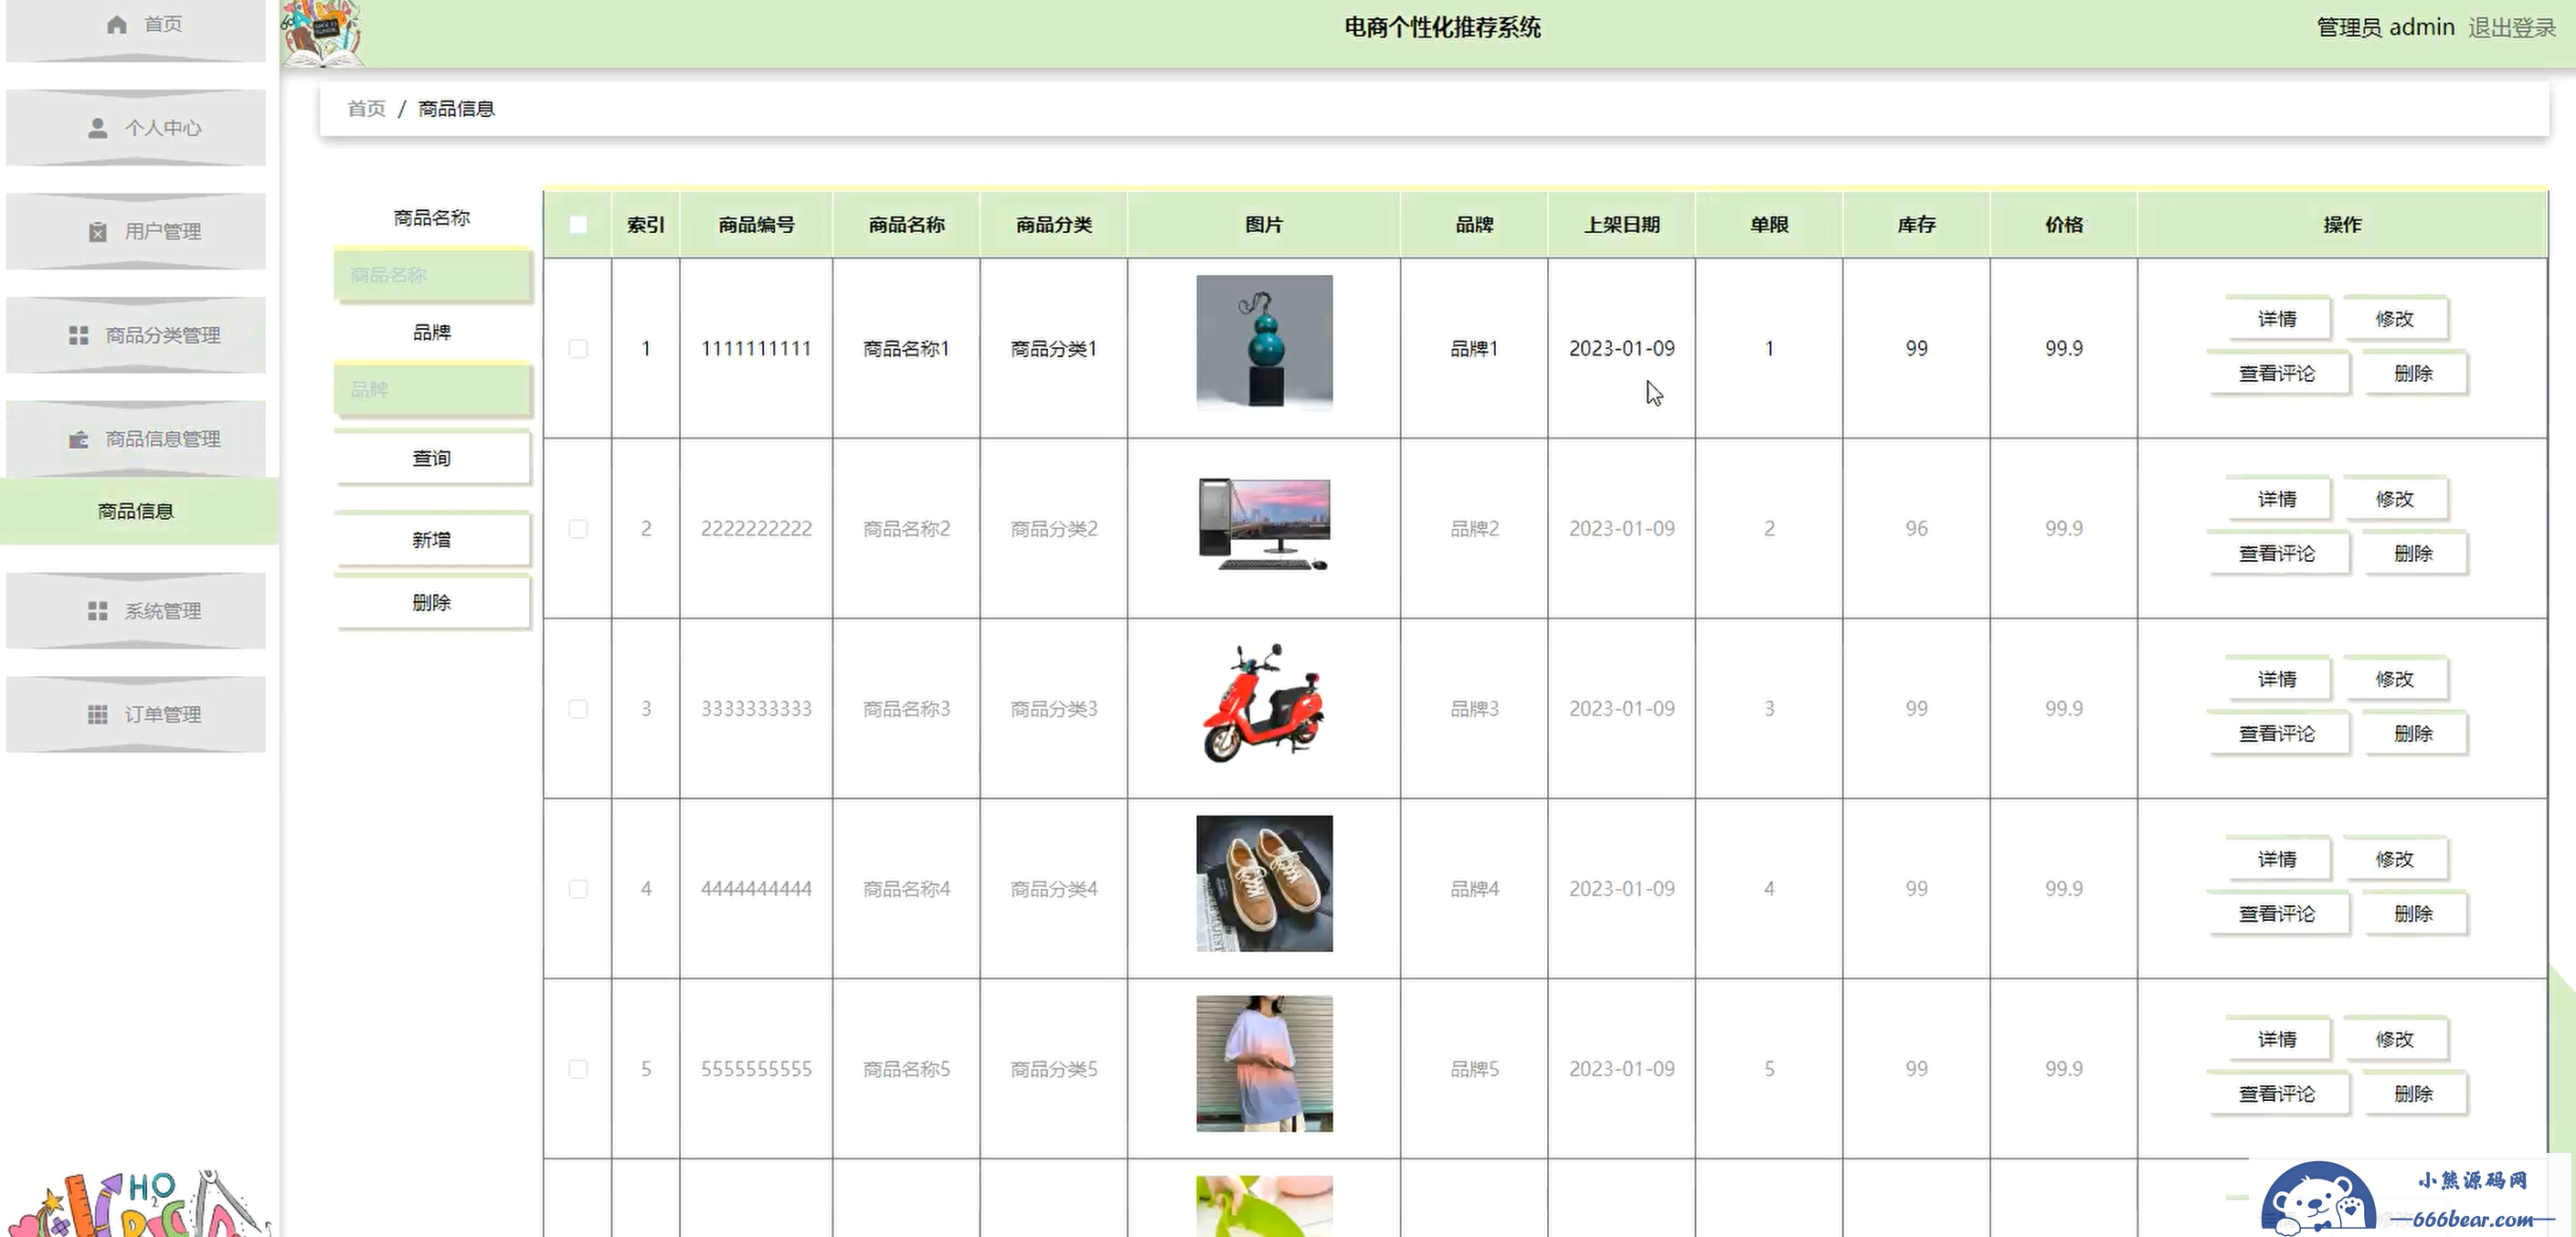
Task: Click the batch 删除 button in filter panel
Action: [432, 603]
